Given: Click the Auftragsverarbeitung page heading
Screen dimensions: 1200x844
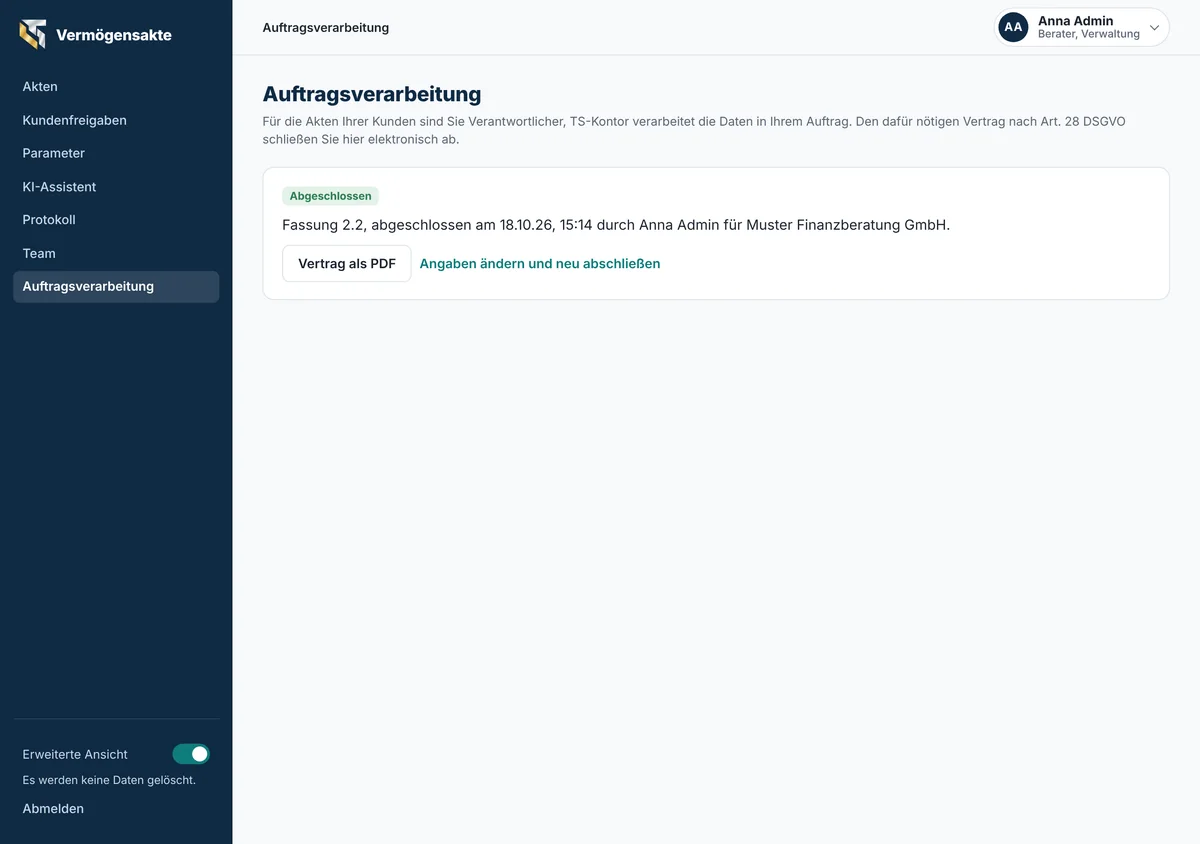Looking at the screenshot, I should coord(372,94).
